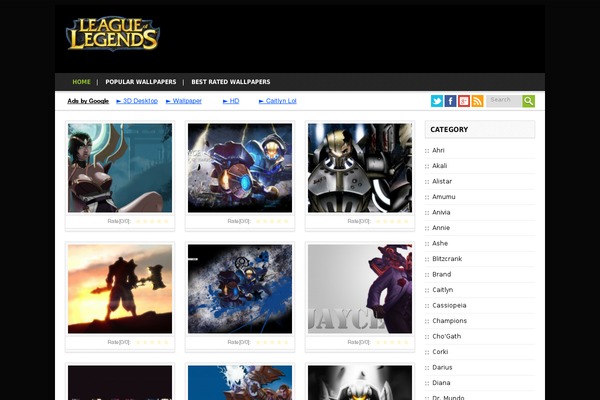This screenshot has width=600, height=400.
Task: Open the Caitlyn category
Action: pos(443,290)
